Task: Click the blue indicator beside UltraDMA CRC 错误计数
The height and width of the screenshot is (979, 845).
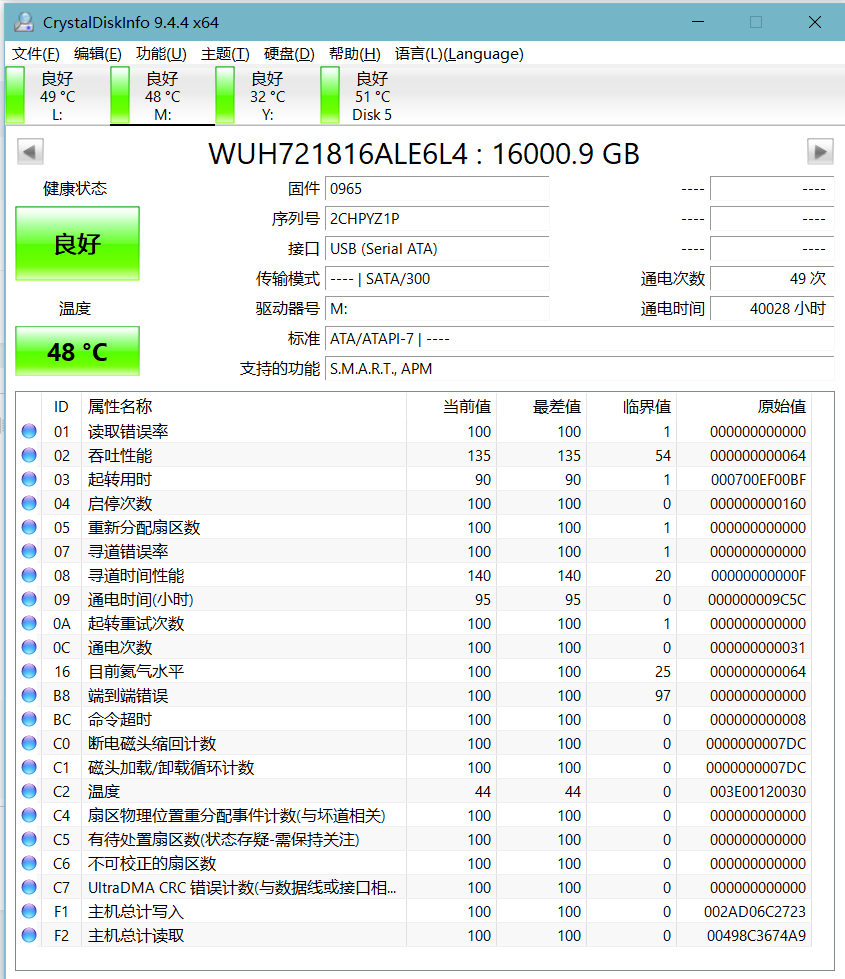Action: pyautogui.click(x=29, y=887)
